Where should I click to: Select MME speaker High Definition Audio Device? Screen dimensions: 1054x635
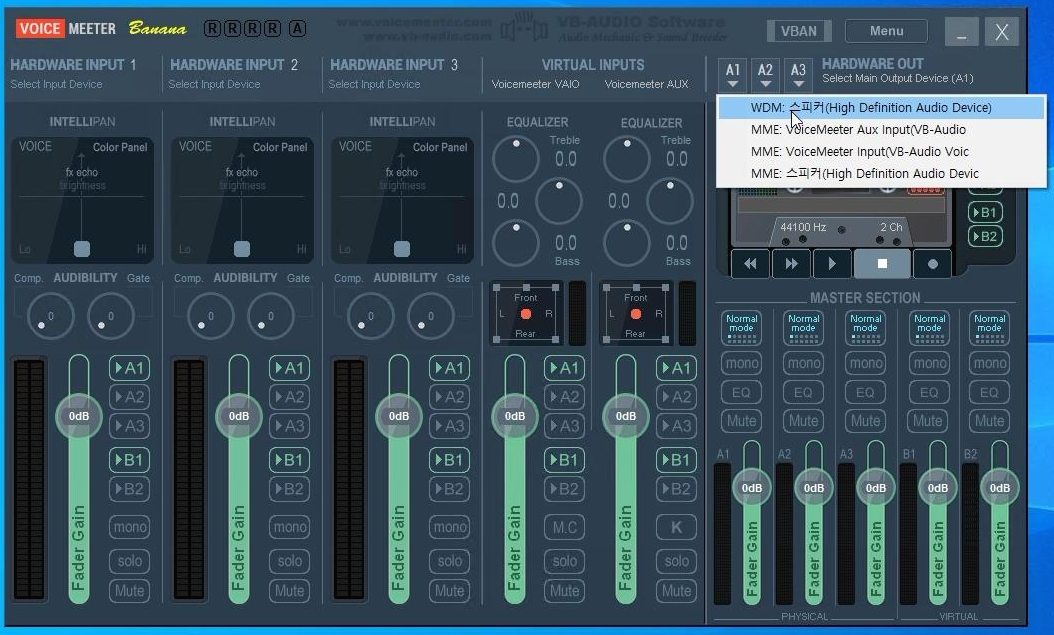pyautogui.click(x=881, y=173)
